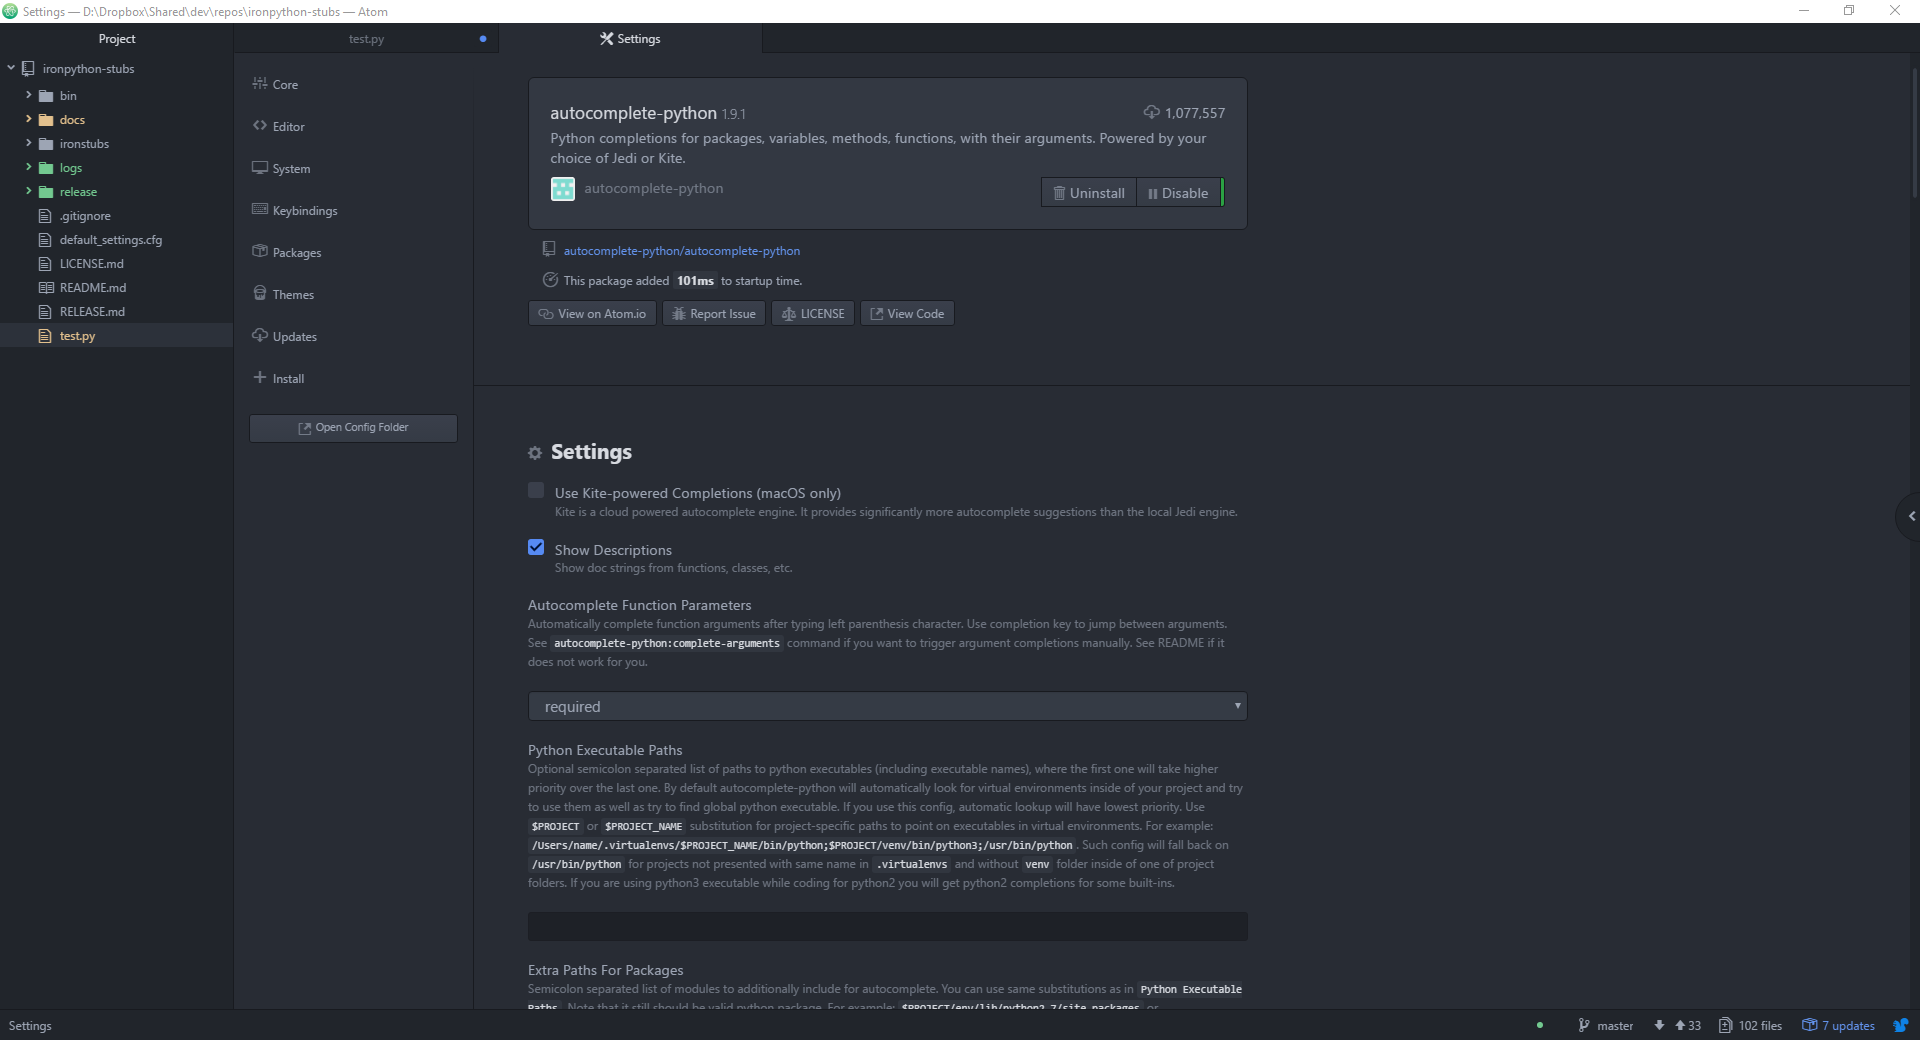Viewport: 1920px width, 1040px height.
Task: Click View on Atom.io button
Action: pos(592,314)
